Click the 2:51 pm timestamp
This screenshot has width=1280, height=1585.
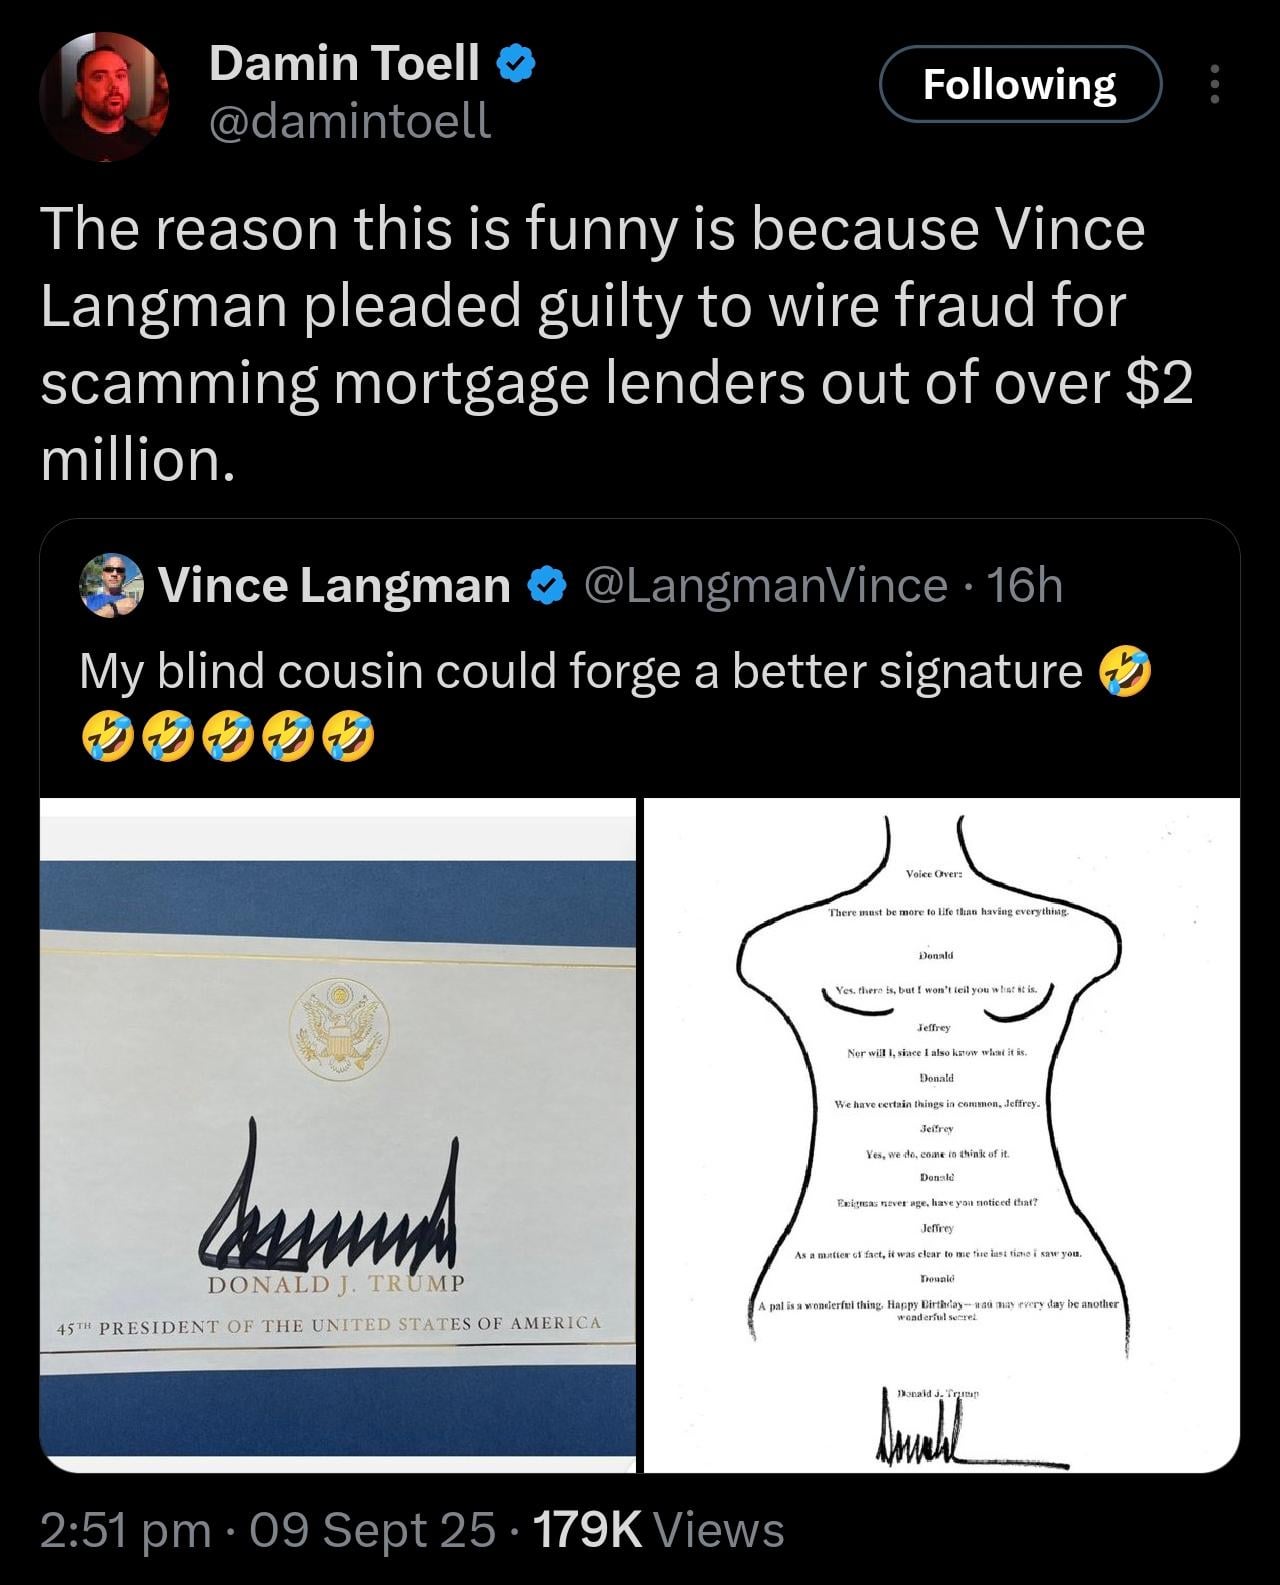tap(126, 1530)
